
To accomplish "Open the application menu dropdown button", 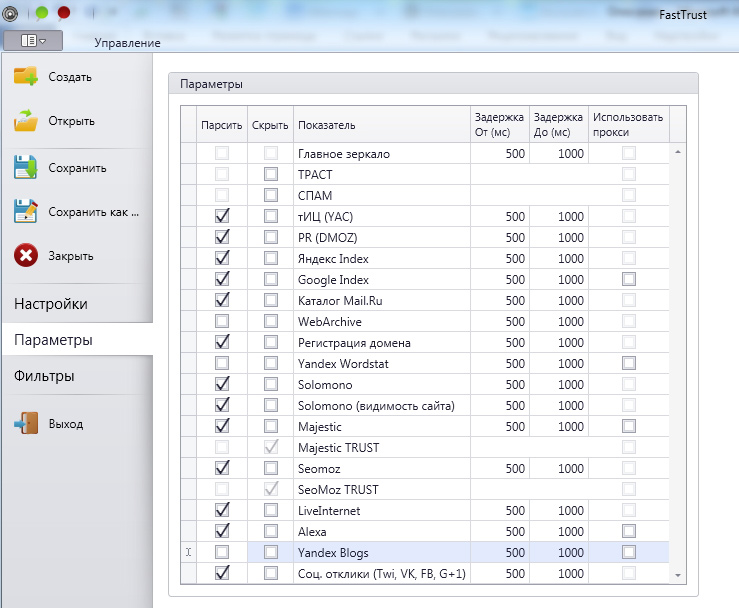I will coord(33,41).
